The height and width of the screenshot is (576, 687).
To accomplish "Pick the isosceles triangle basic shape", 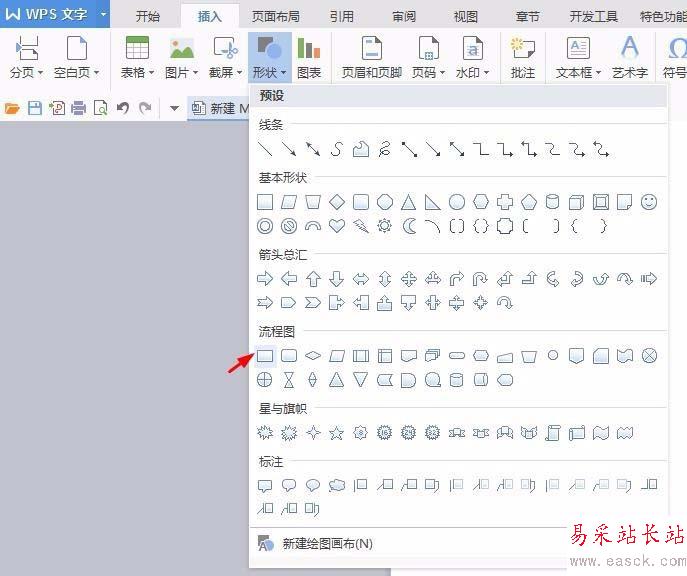I will (x=408, y=202).
